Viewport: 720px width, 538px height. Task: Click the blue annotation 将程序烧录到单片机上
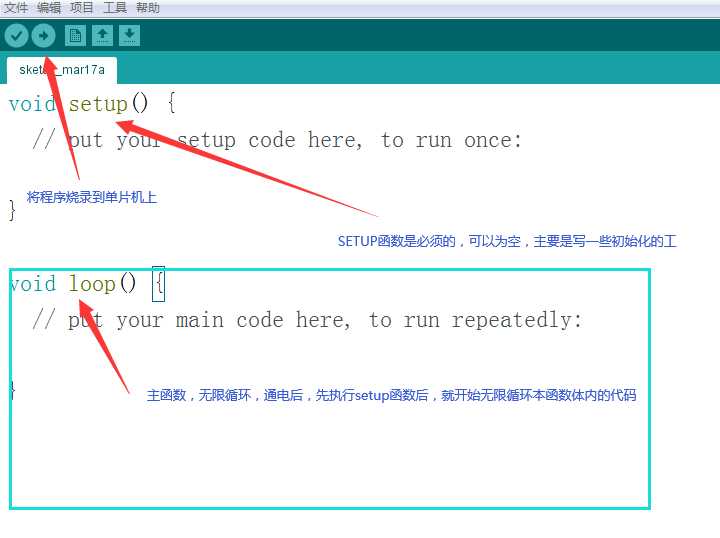[x=91, y=197]
